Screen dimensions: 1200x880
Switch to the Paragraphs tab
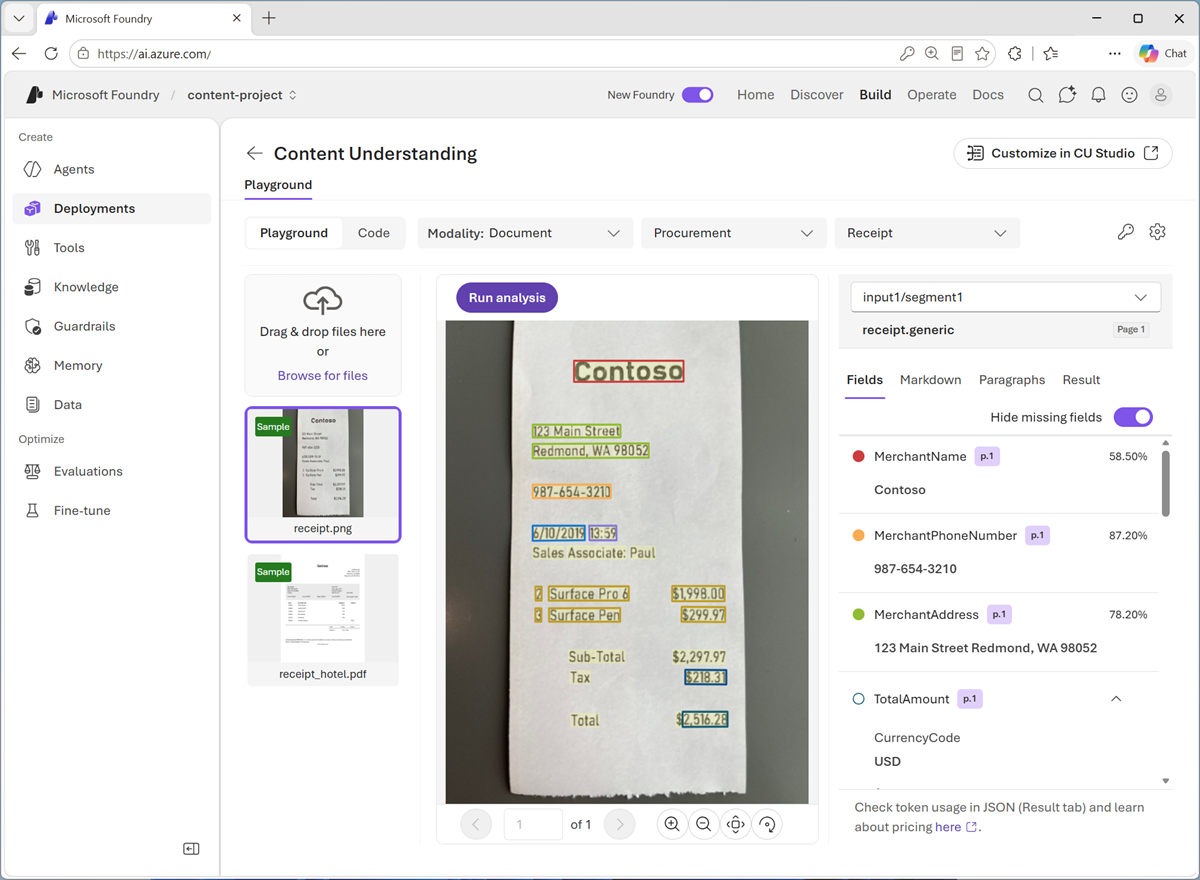1012,380
